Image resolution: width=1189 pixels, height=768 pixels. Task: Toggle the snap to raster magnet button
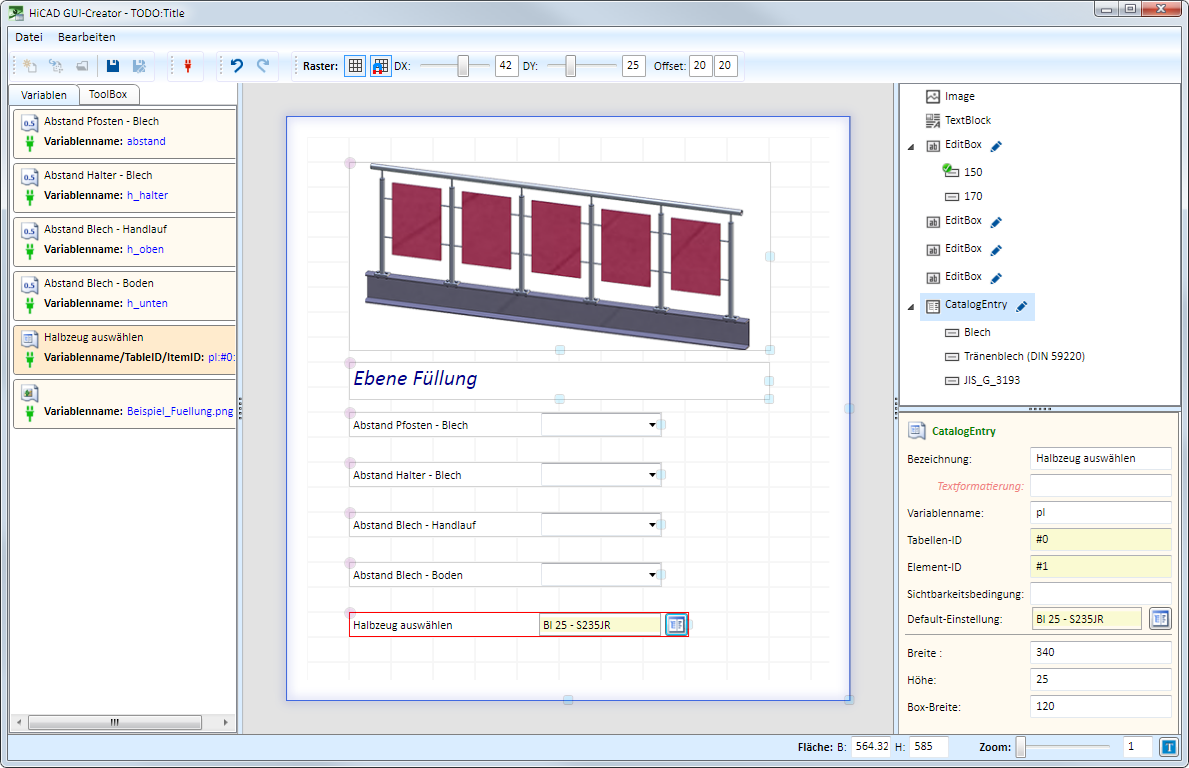pos(381,66)
